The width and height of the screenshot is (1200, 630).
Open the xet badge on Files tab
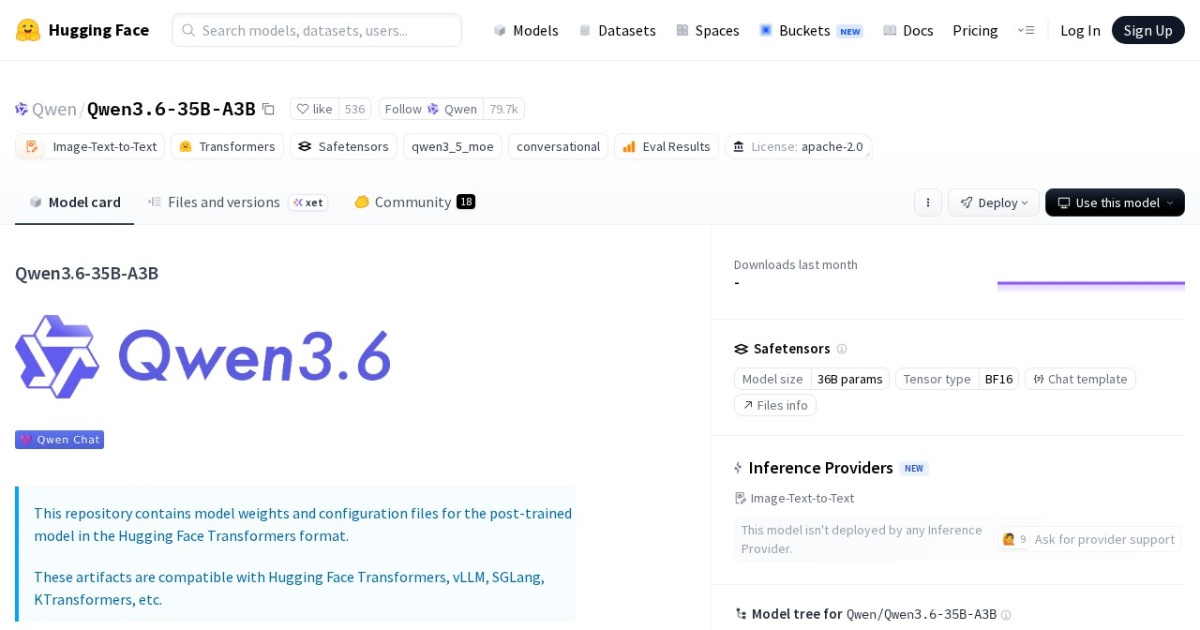308,202
